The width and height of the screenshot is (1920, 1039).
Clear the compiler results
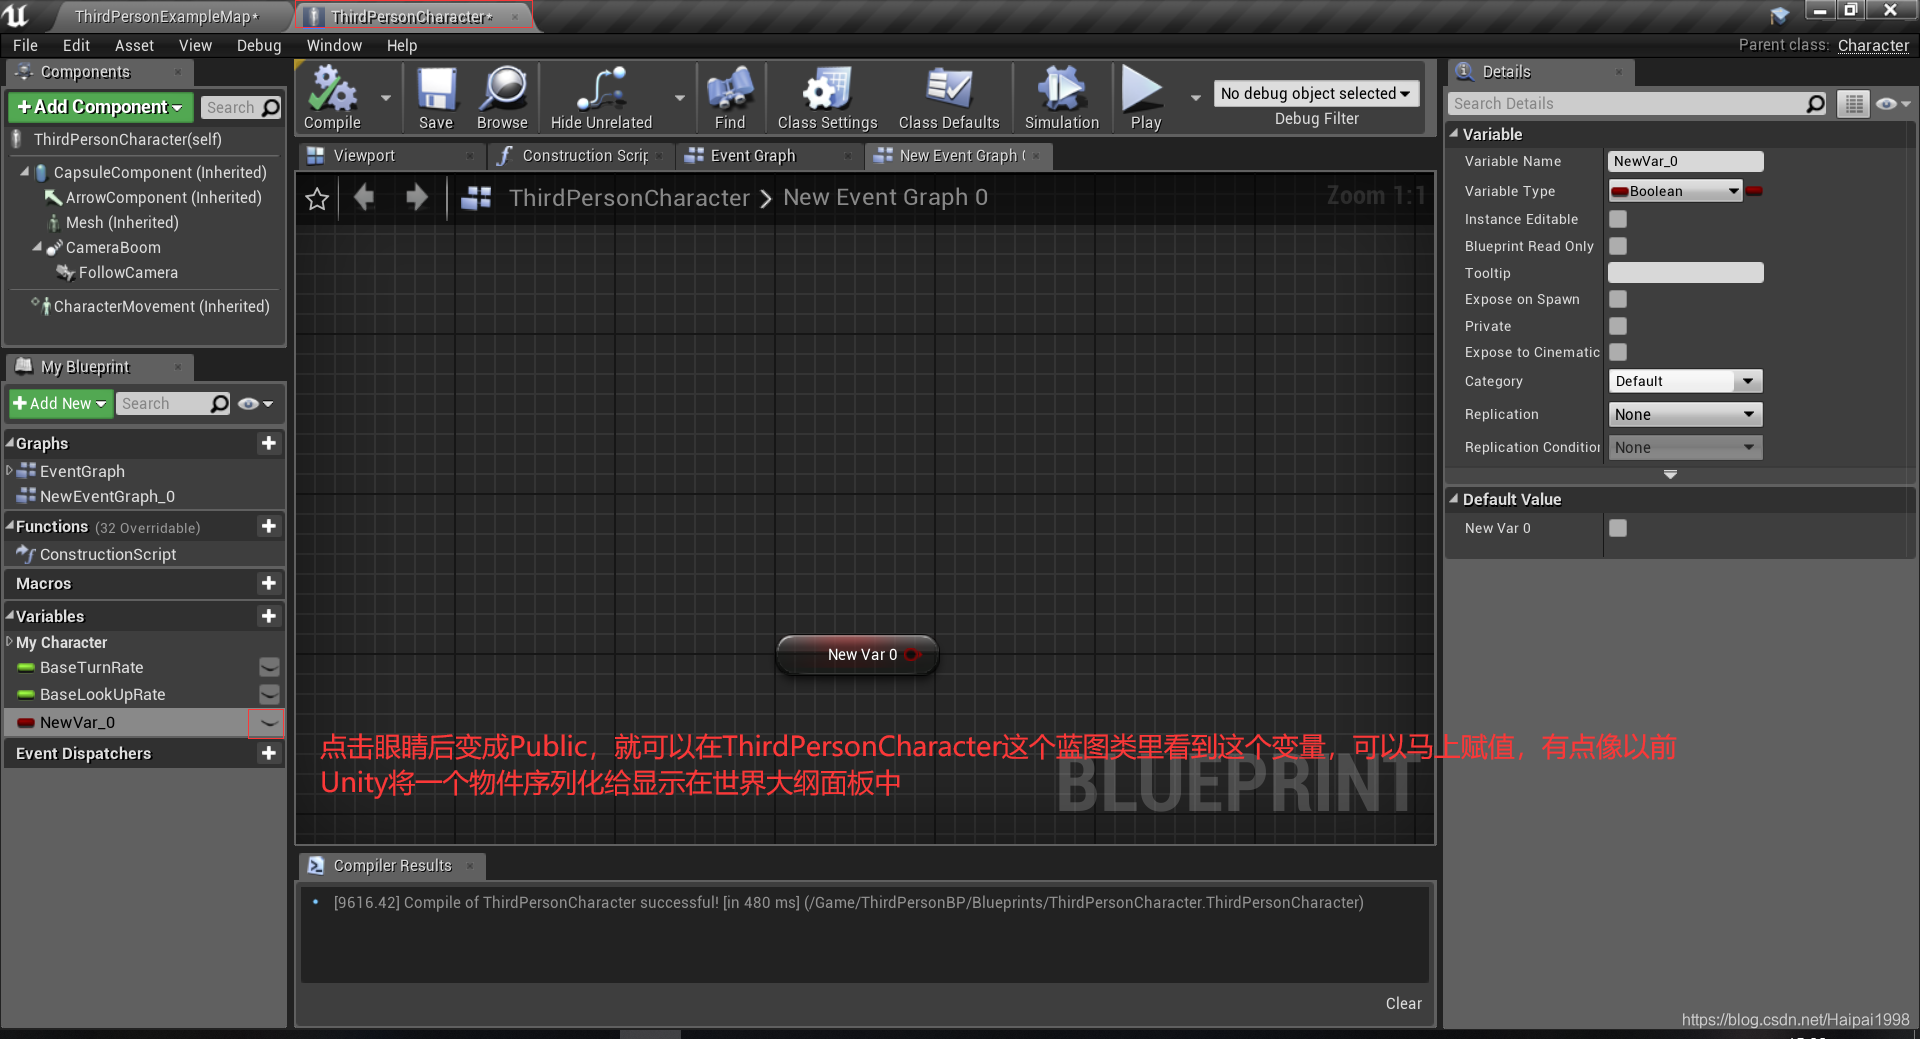pos(1403,1003)
